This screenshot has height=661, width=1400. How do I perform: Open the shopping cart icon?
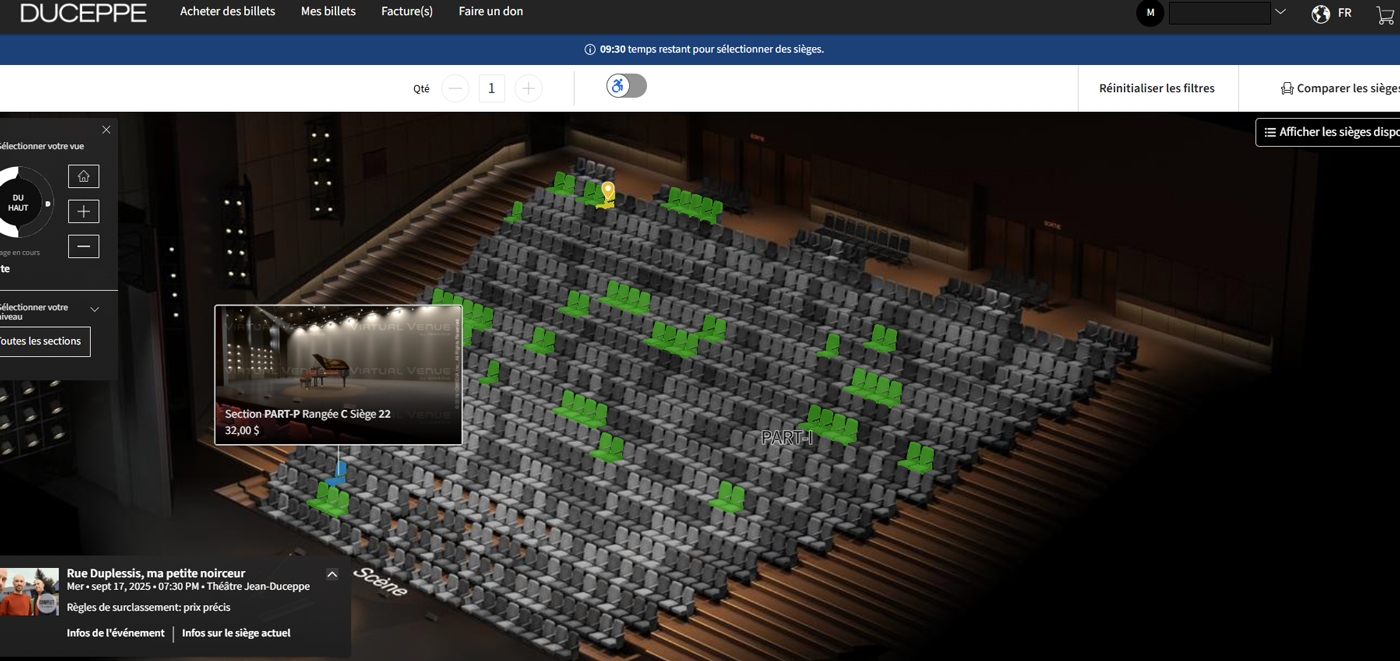[x=1385, y=14]
